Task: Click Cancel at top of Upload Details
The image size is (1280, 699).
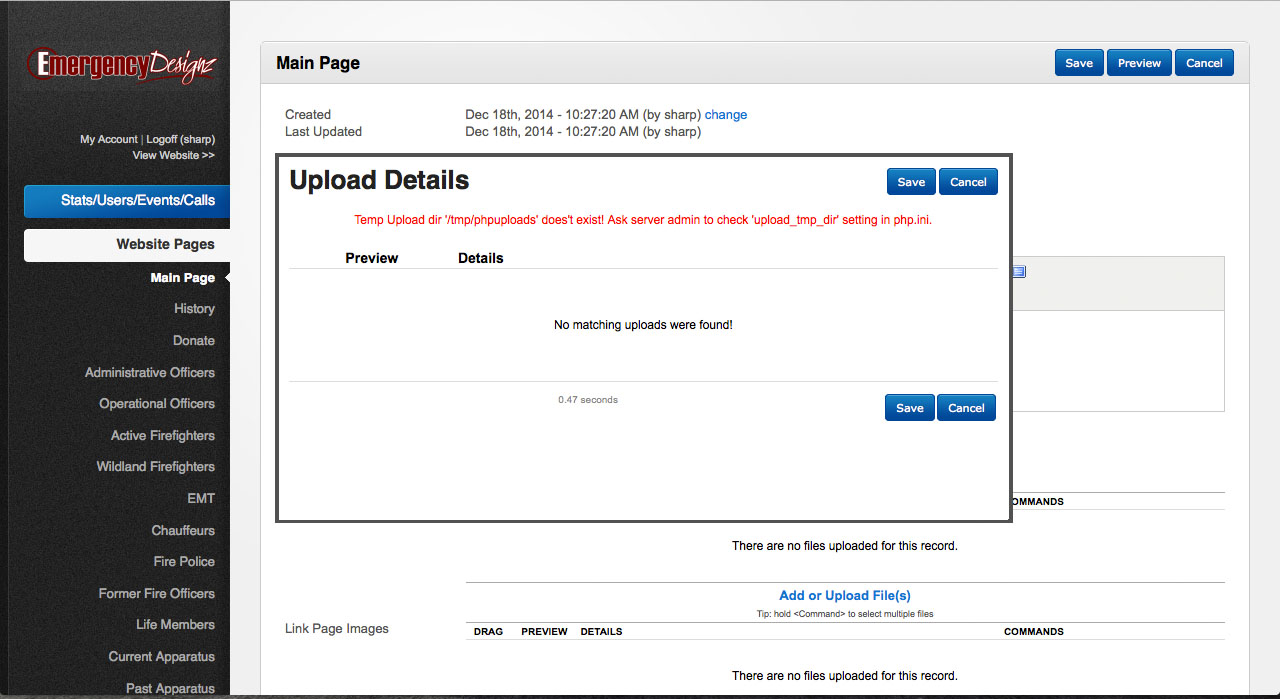Action: (968, 182)
